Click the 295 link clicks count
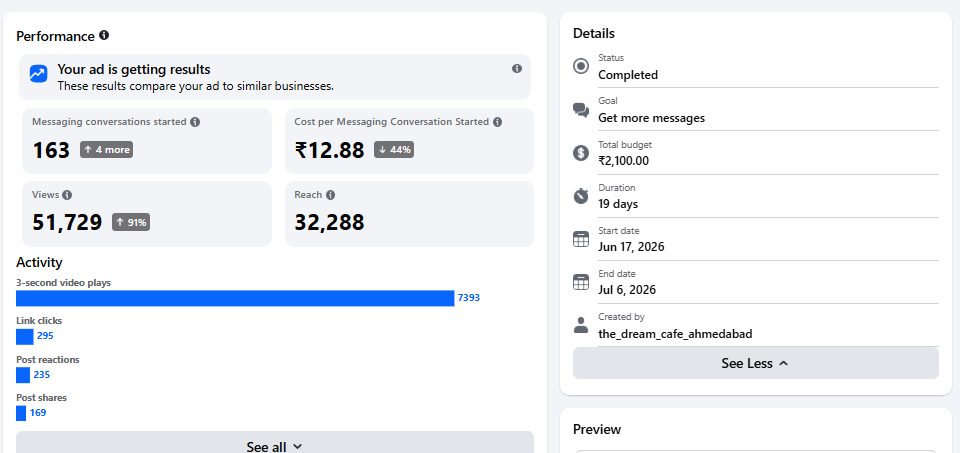Screen dimensions: 960x453 [x=45, y=335]
